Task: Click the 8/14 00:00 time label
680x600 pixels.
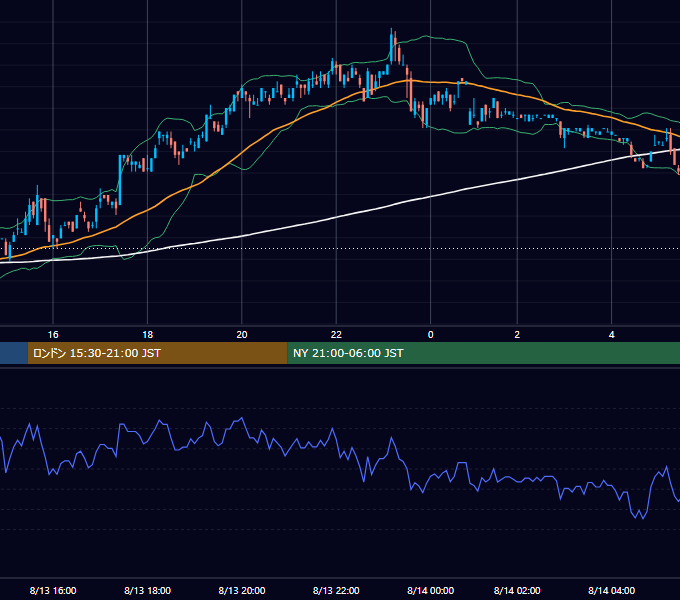Action: pyautogui.click(x=431, y=590)
